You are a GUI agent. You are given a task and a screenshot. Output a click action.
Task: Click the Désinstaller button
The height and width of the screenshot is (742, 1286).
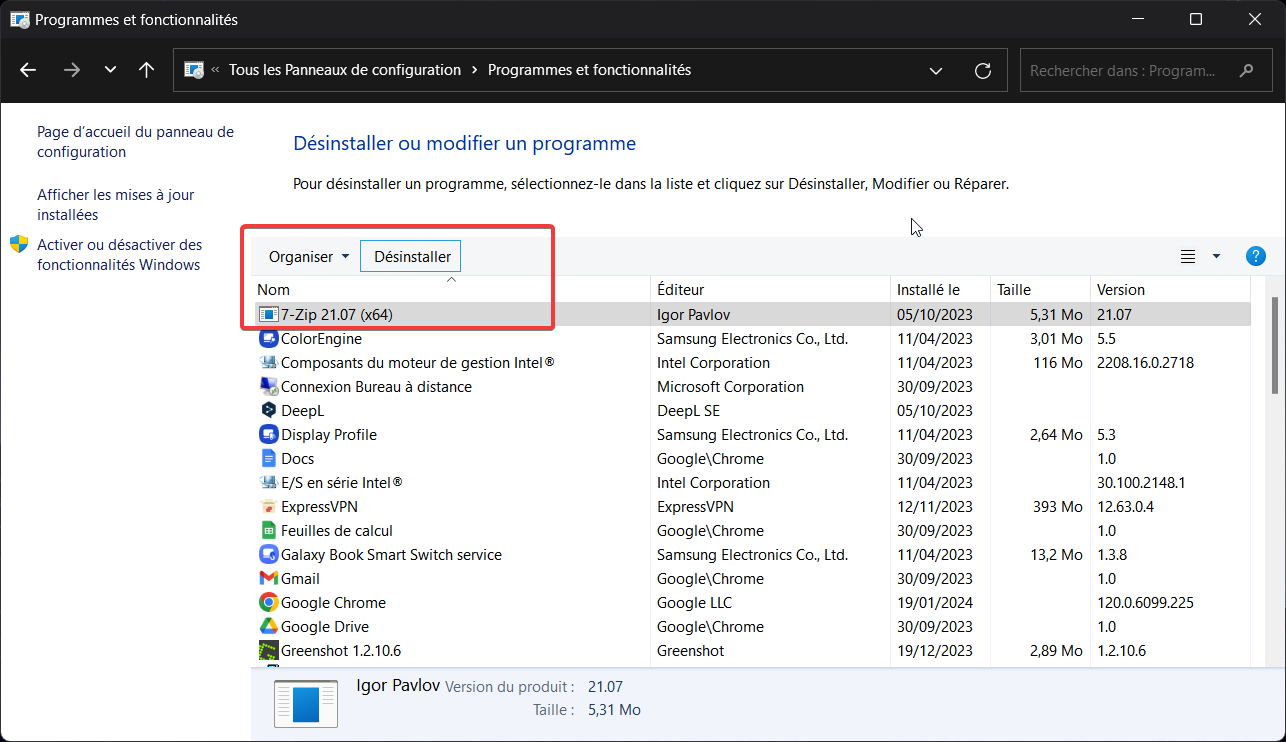pos(411,257)
